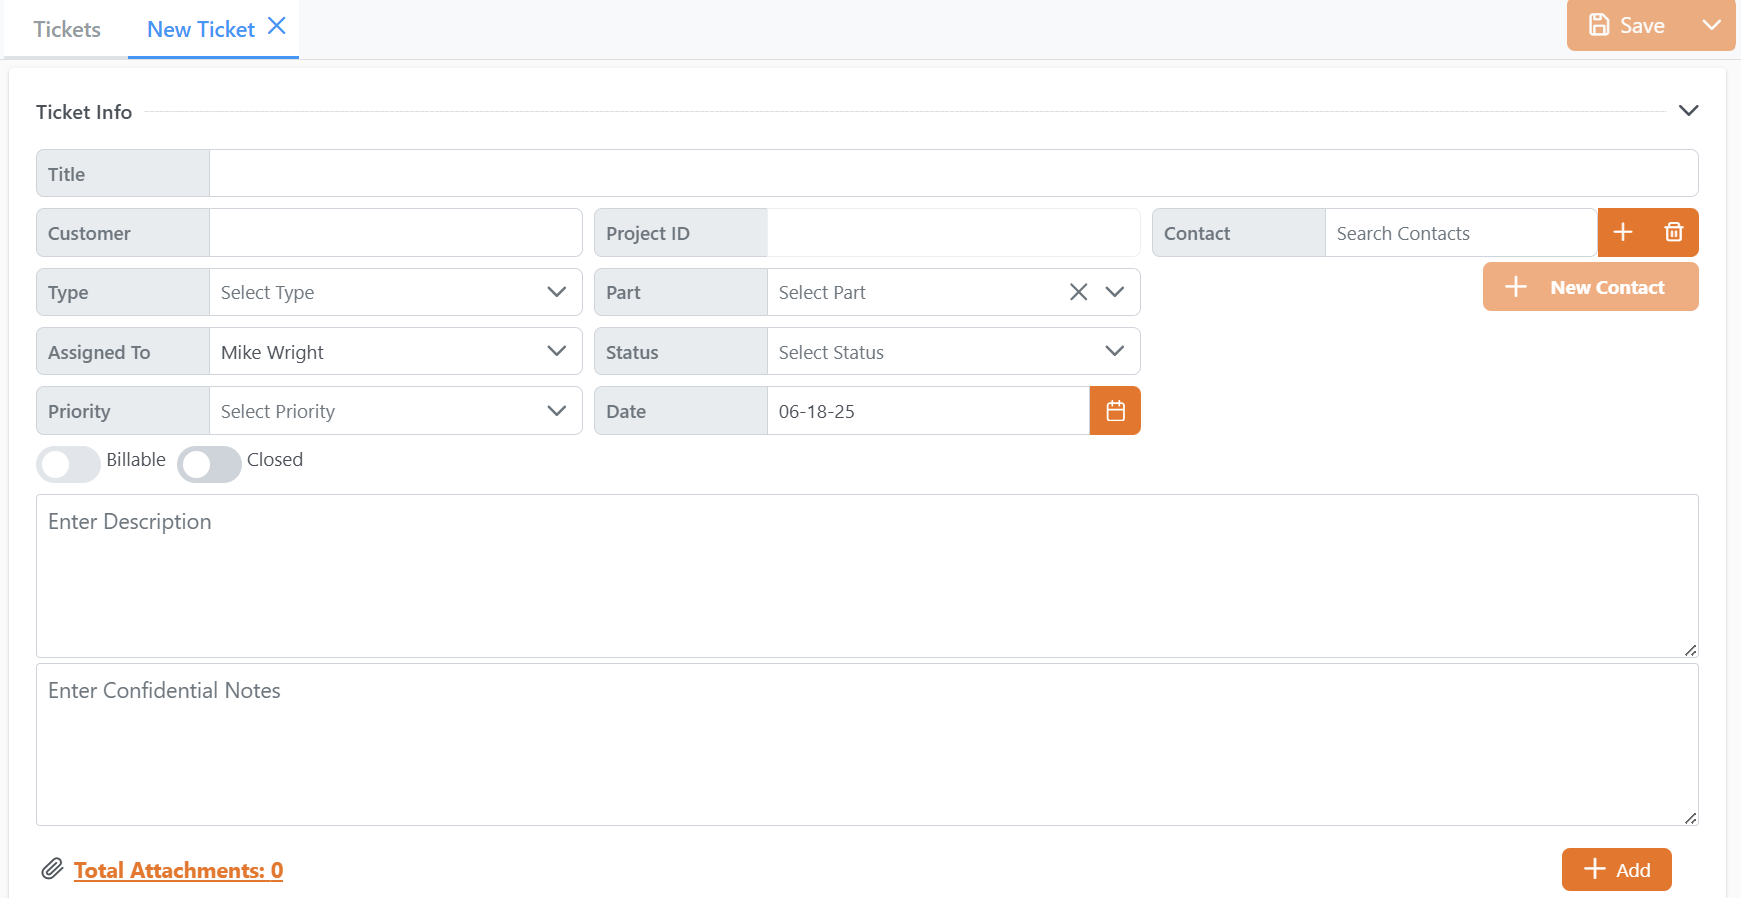Viewport: 1741px width, 898px height.
Task: Click the plus icon beside Contact search
Action: pyautogui.click(x=1623, y=233)
